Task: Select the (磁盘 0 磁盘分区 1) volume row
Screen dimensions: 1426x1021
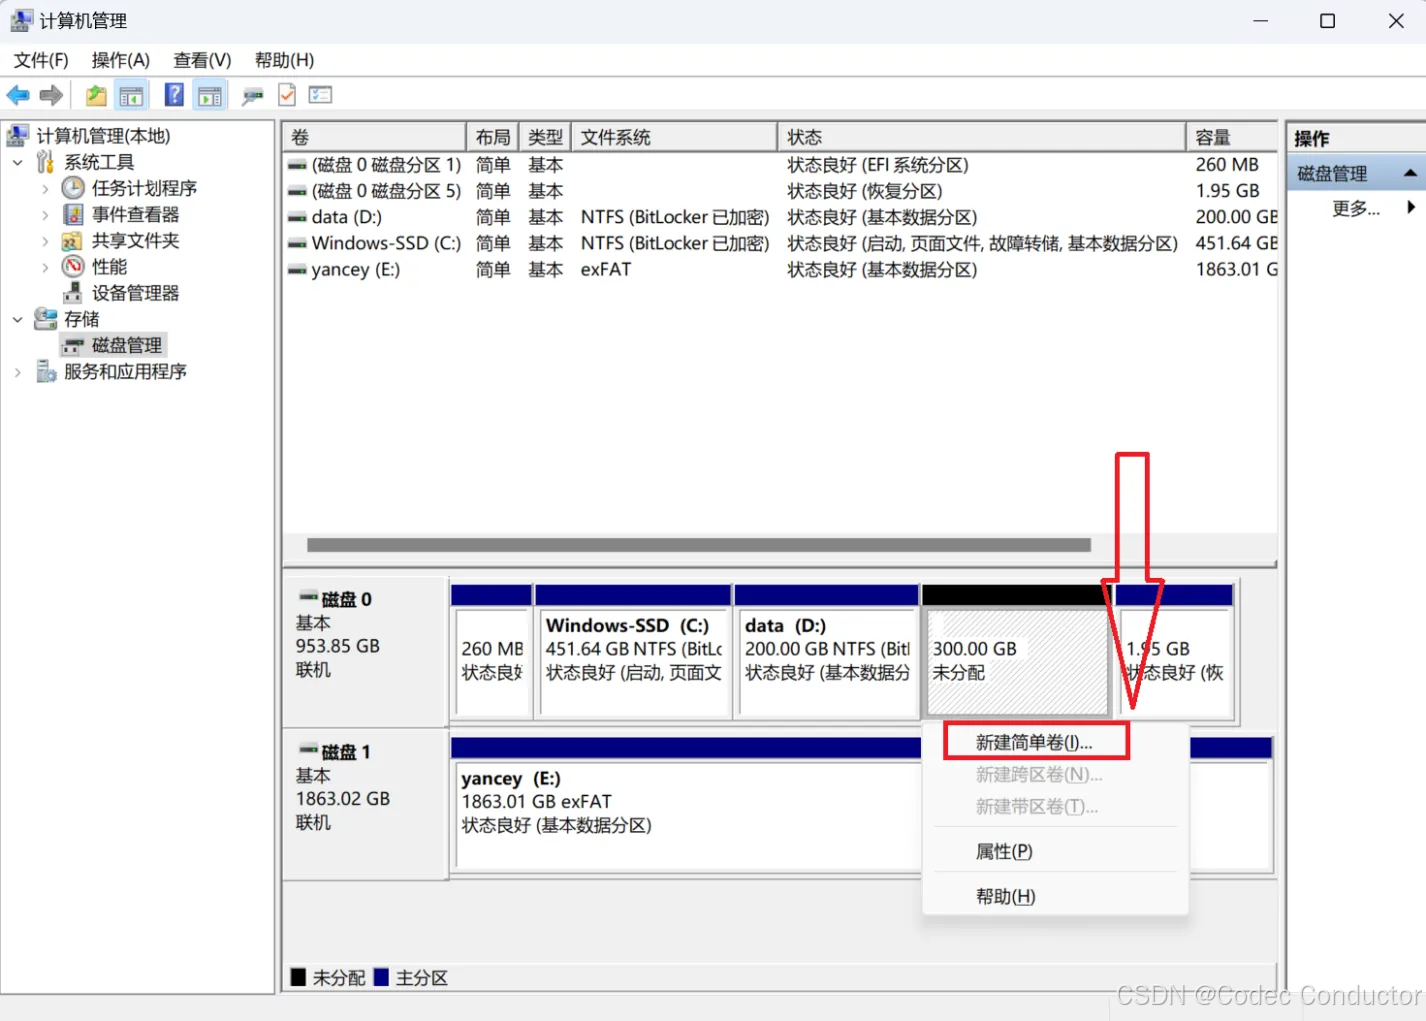Action: click(x=780, y=165)
